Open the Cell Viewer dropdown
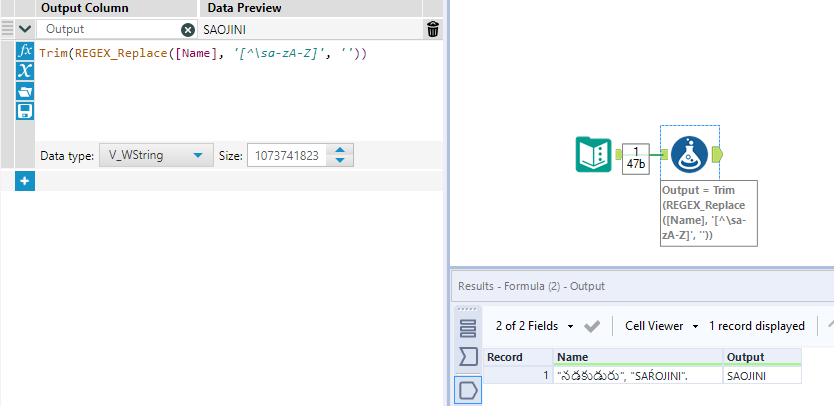This screenshot has height=406, width=834. [x=661, y=326]
